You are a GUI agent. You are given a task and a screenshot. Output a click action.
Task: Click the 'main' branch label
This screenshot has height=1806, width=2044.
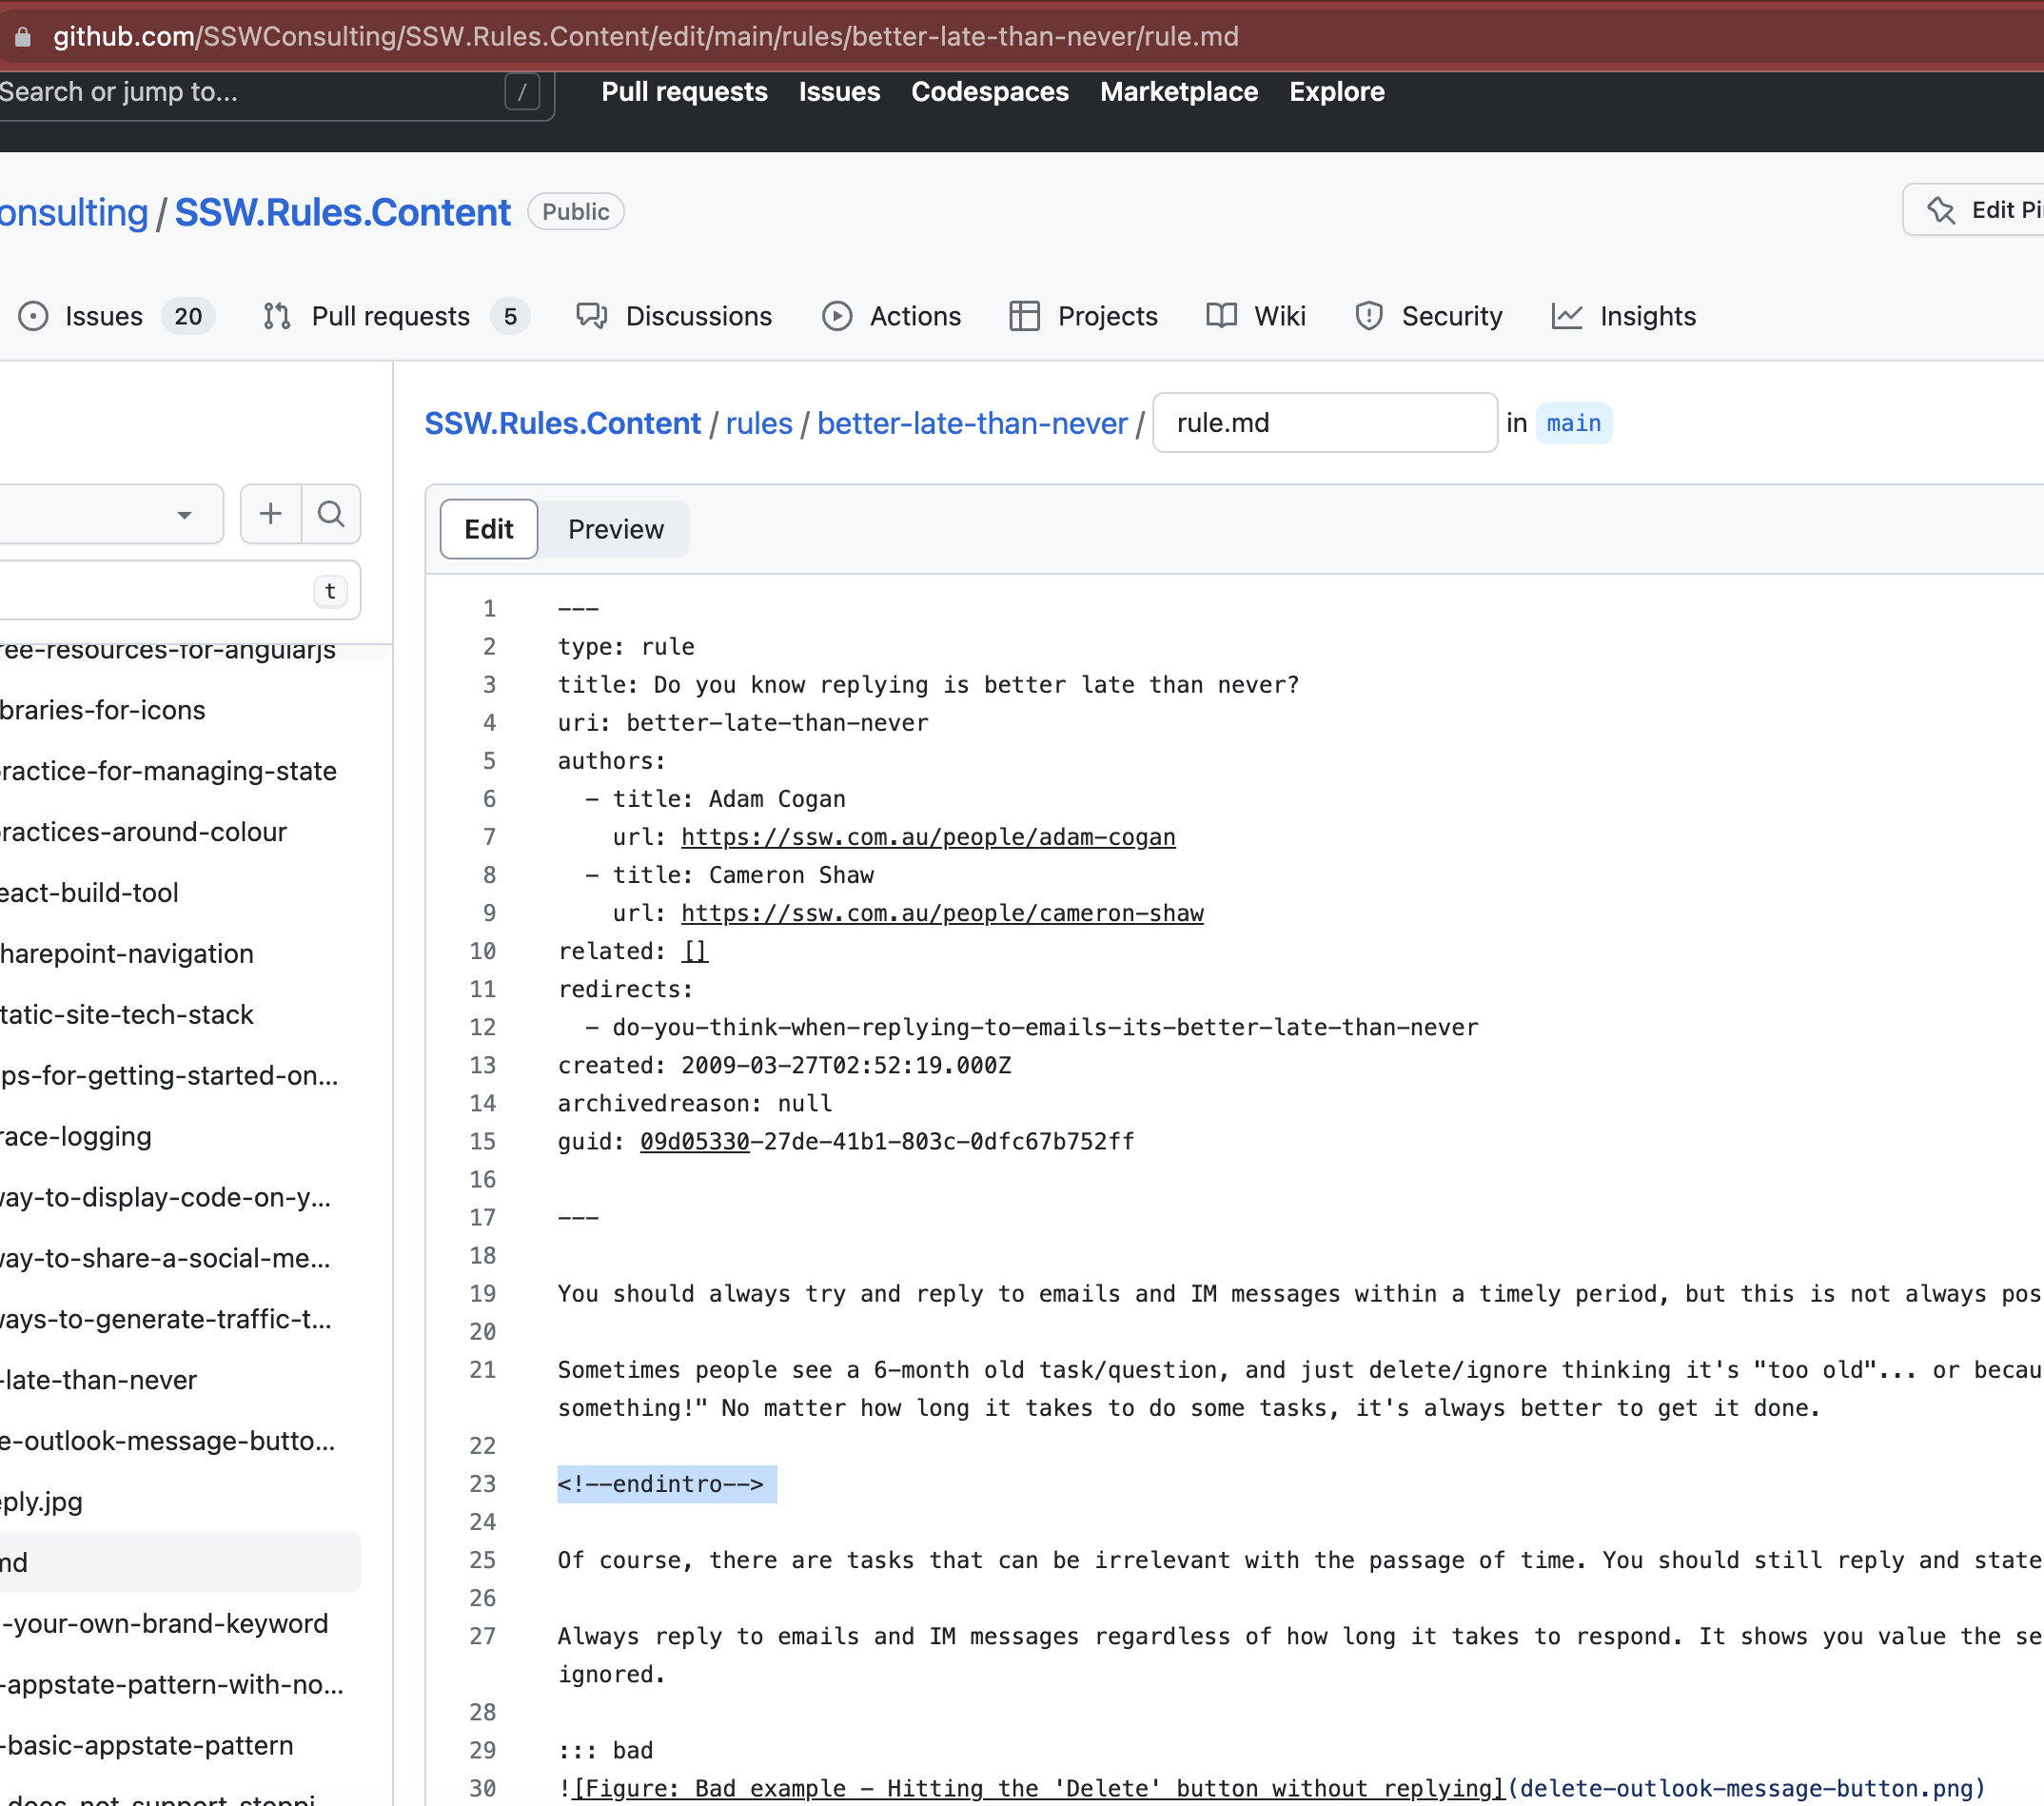click(x=1573, y=423)
